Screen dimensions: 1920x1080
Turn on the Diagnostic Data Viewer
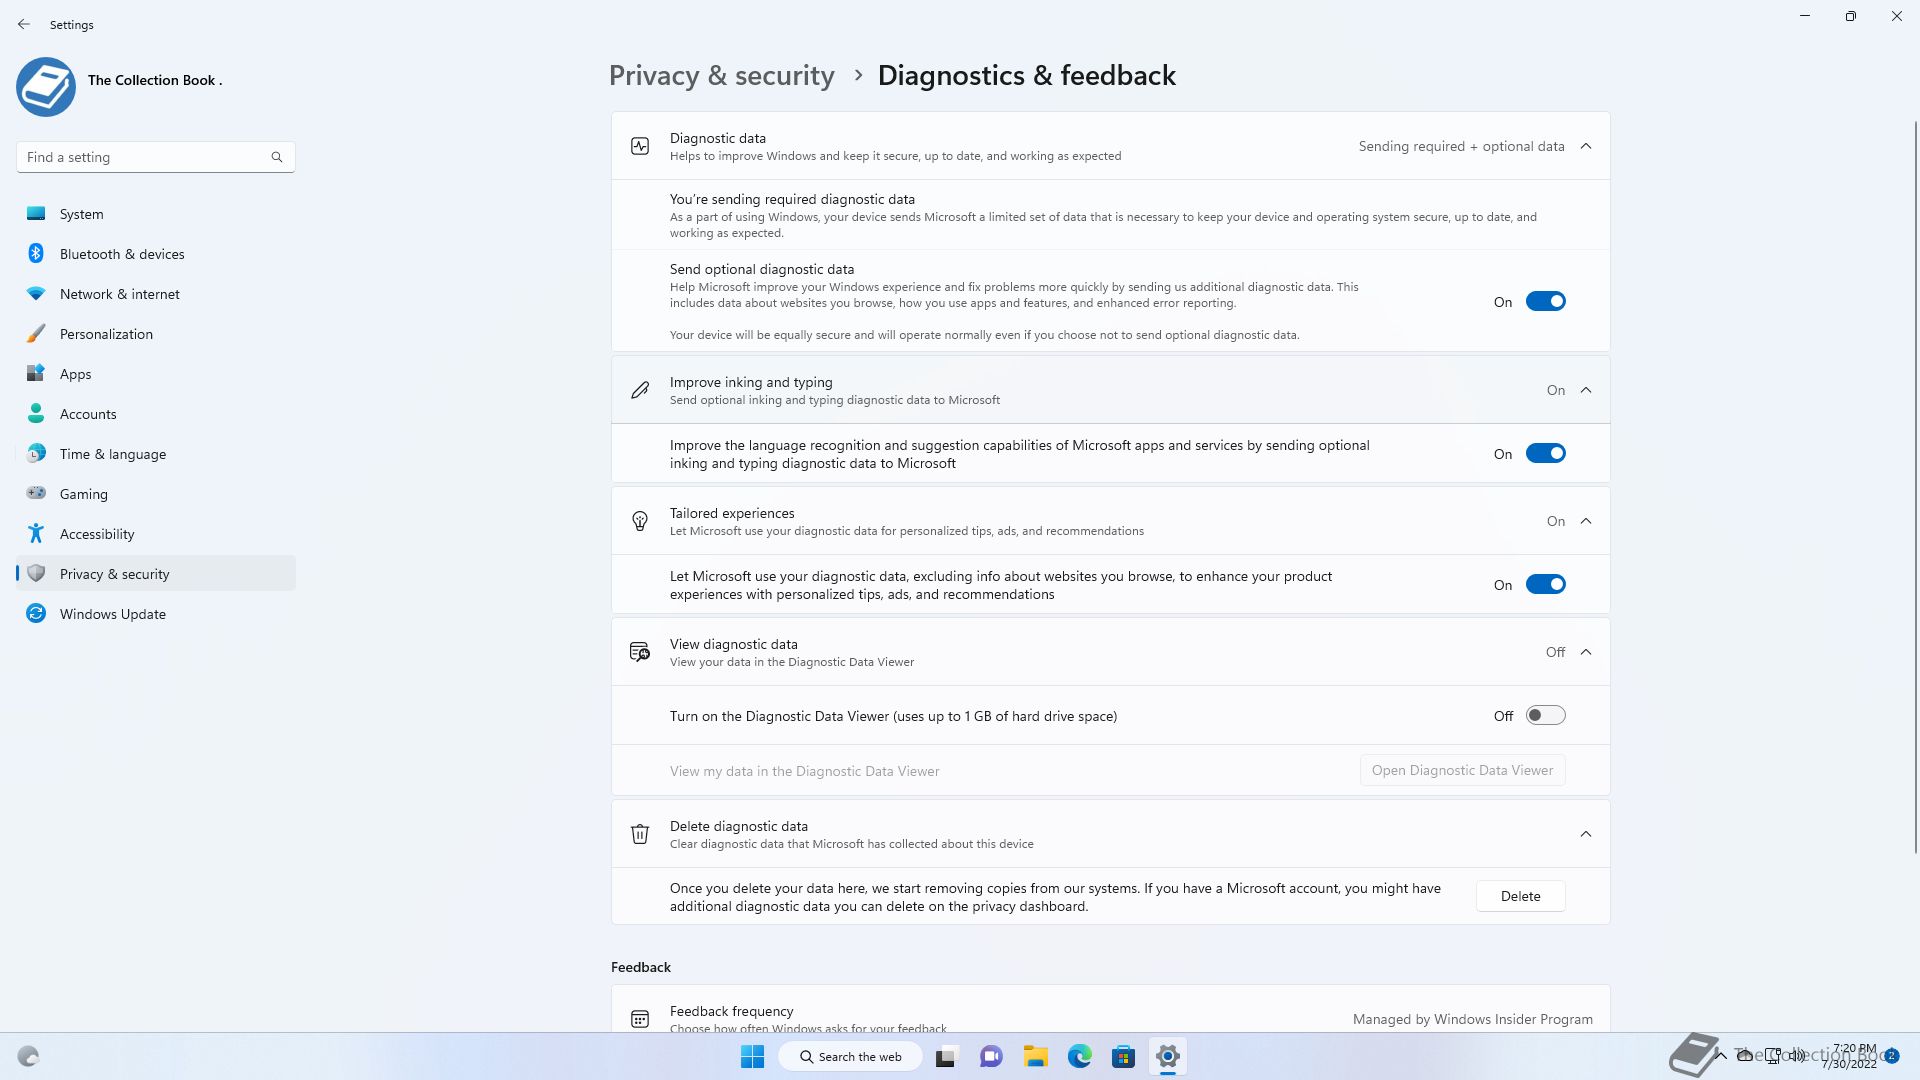tap(1545, 716)
